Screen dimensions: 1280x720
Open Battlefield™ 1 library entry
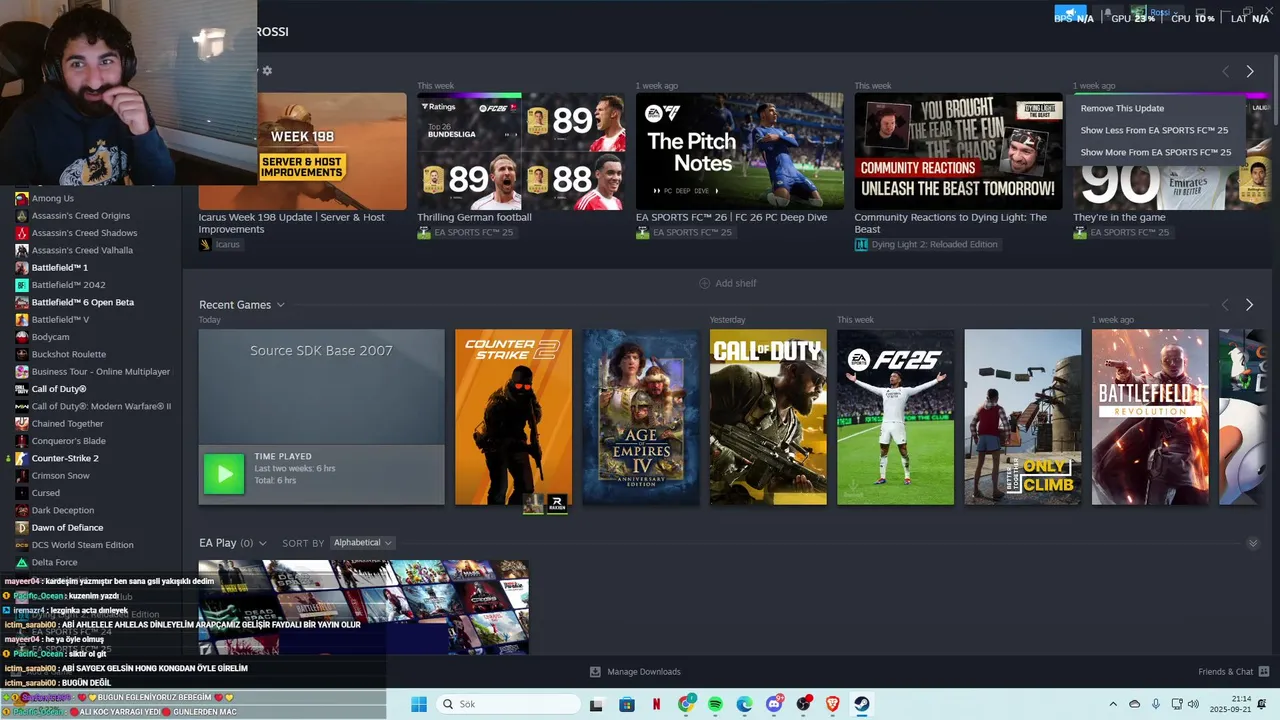(59, 267)
